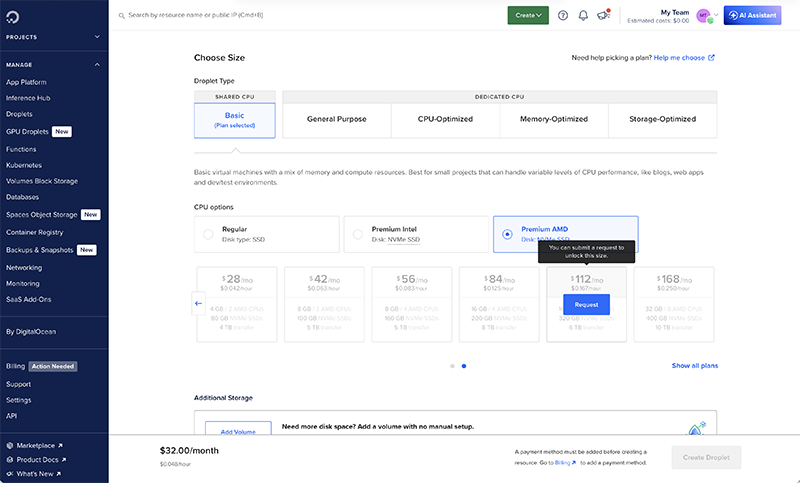Open the help question mark icon
Viewport: 800px width, 483px height.
[562, 15]
